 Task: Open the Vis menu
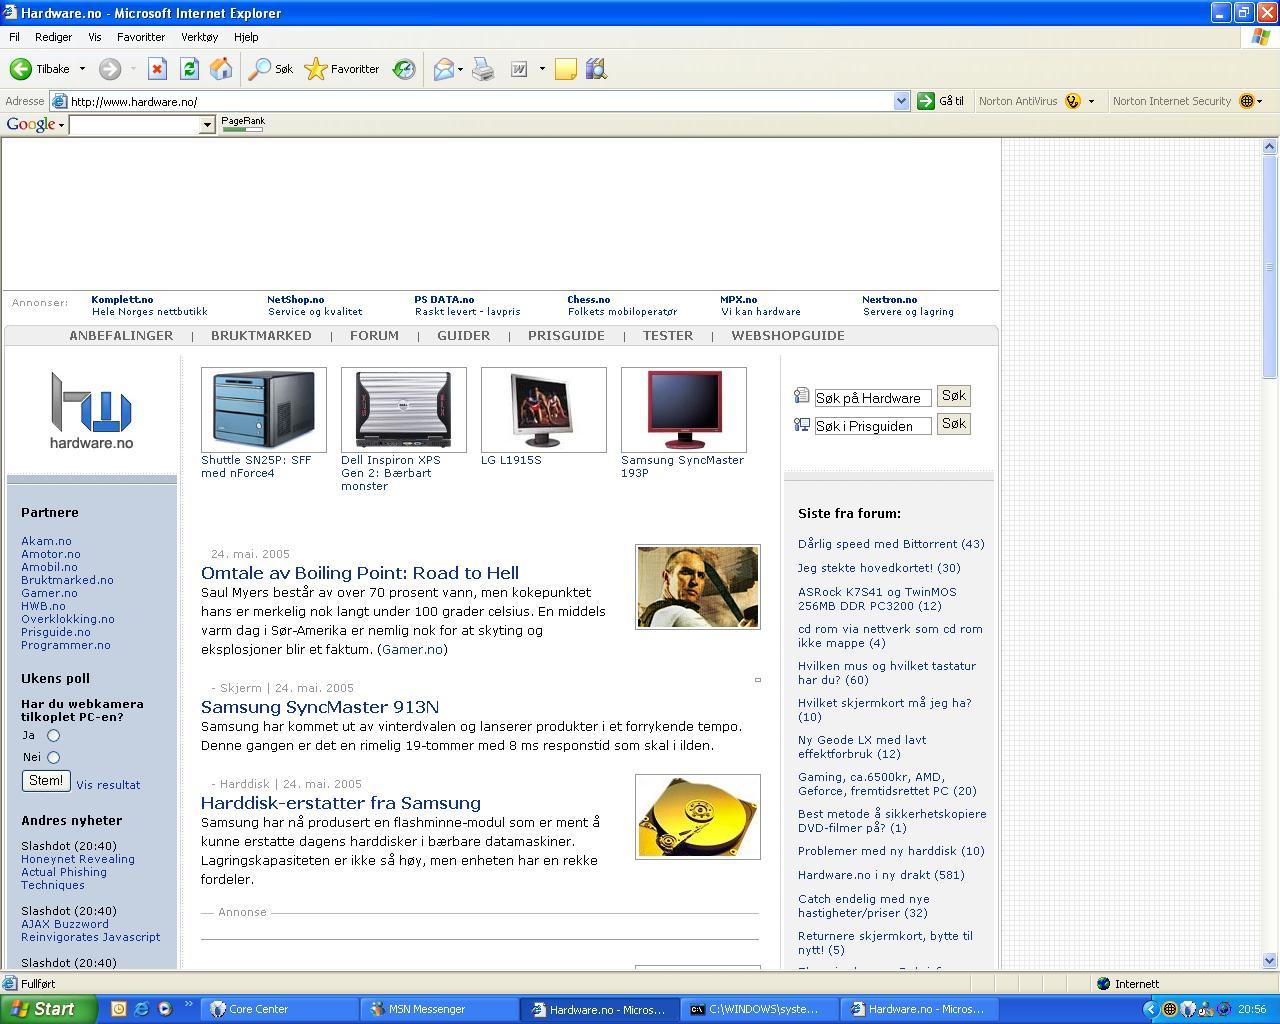coord(95,37)
